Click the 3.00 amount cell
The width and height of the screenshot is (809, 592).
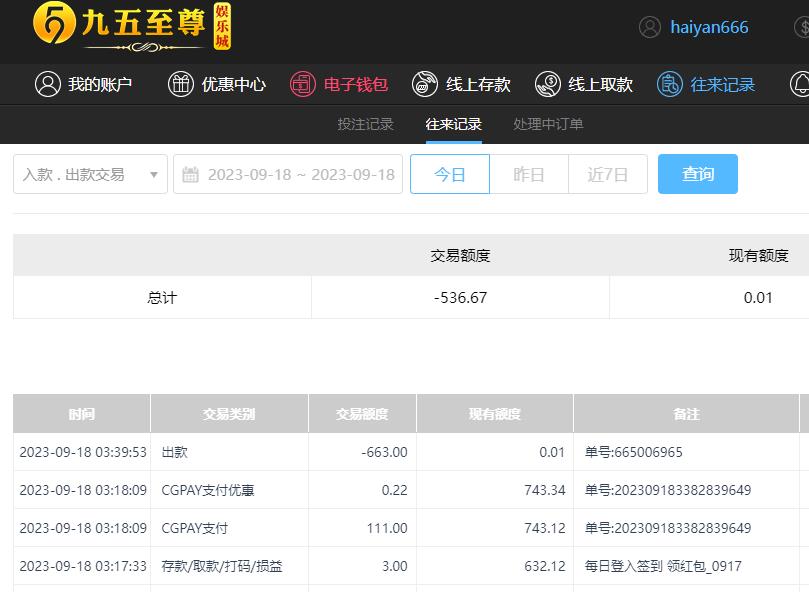tap(395, 566)
